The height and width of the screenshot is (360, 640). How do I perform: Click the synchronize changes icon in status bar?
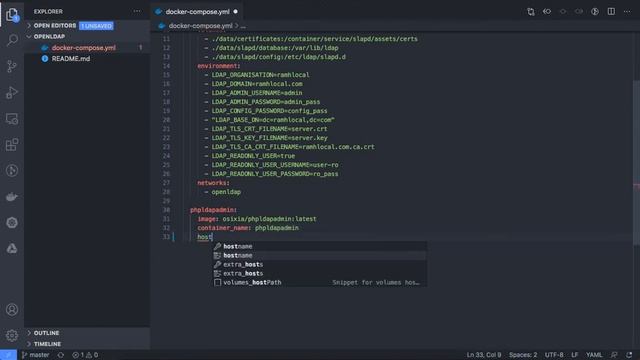[60, 355]
